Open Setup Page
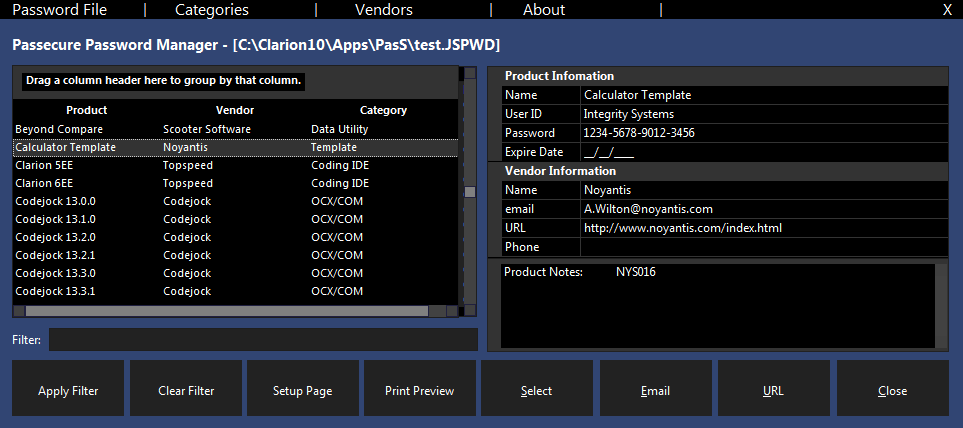The height and width of the screenshot is (428, 963). (x=302, y=391)
